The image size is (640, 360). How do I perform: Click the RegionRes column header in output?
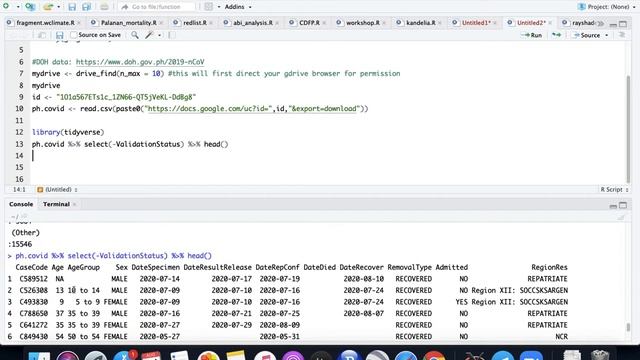point(549,267)
